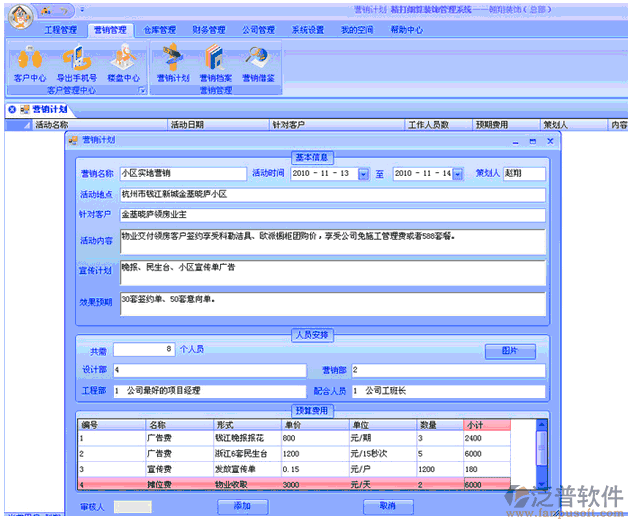Image resolution: width=634 pixels, height=529 pixels.
Task: Click the 图片 button
Action: pos(510,351)
